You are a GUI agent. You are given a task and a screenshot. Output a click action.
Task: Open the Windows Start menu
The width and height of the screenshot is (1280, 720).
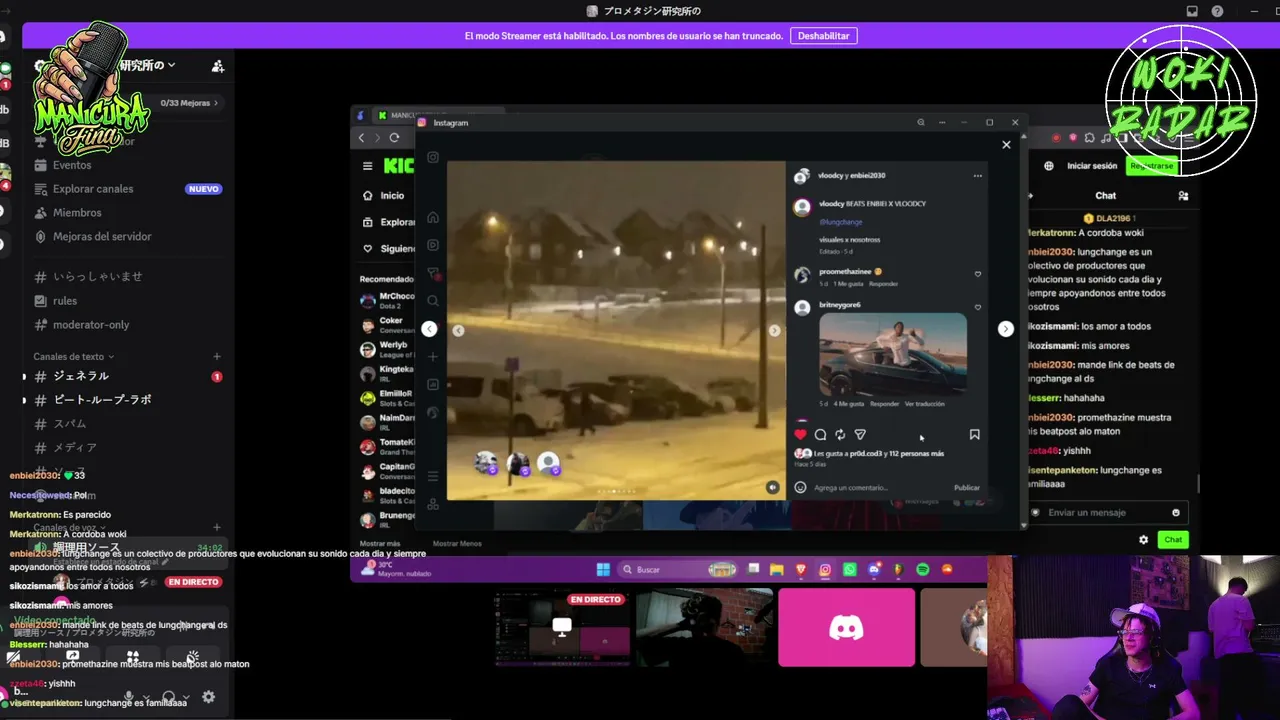click(x=603, y=570)
